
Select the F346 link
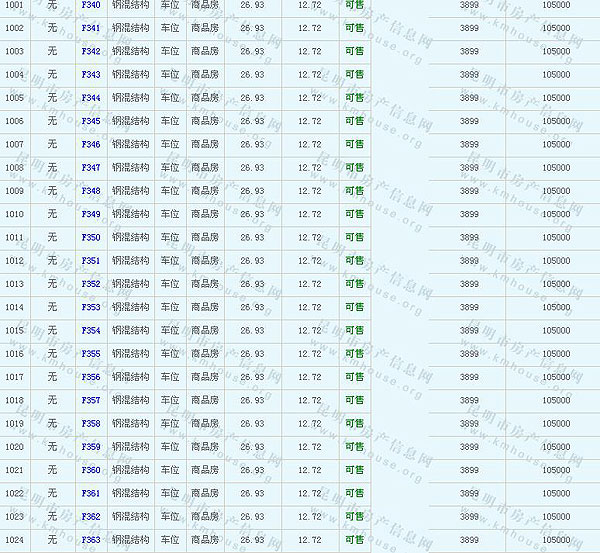pyautogui.click(x=90, y=144)
